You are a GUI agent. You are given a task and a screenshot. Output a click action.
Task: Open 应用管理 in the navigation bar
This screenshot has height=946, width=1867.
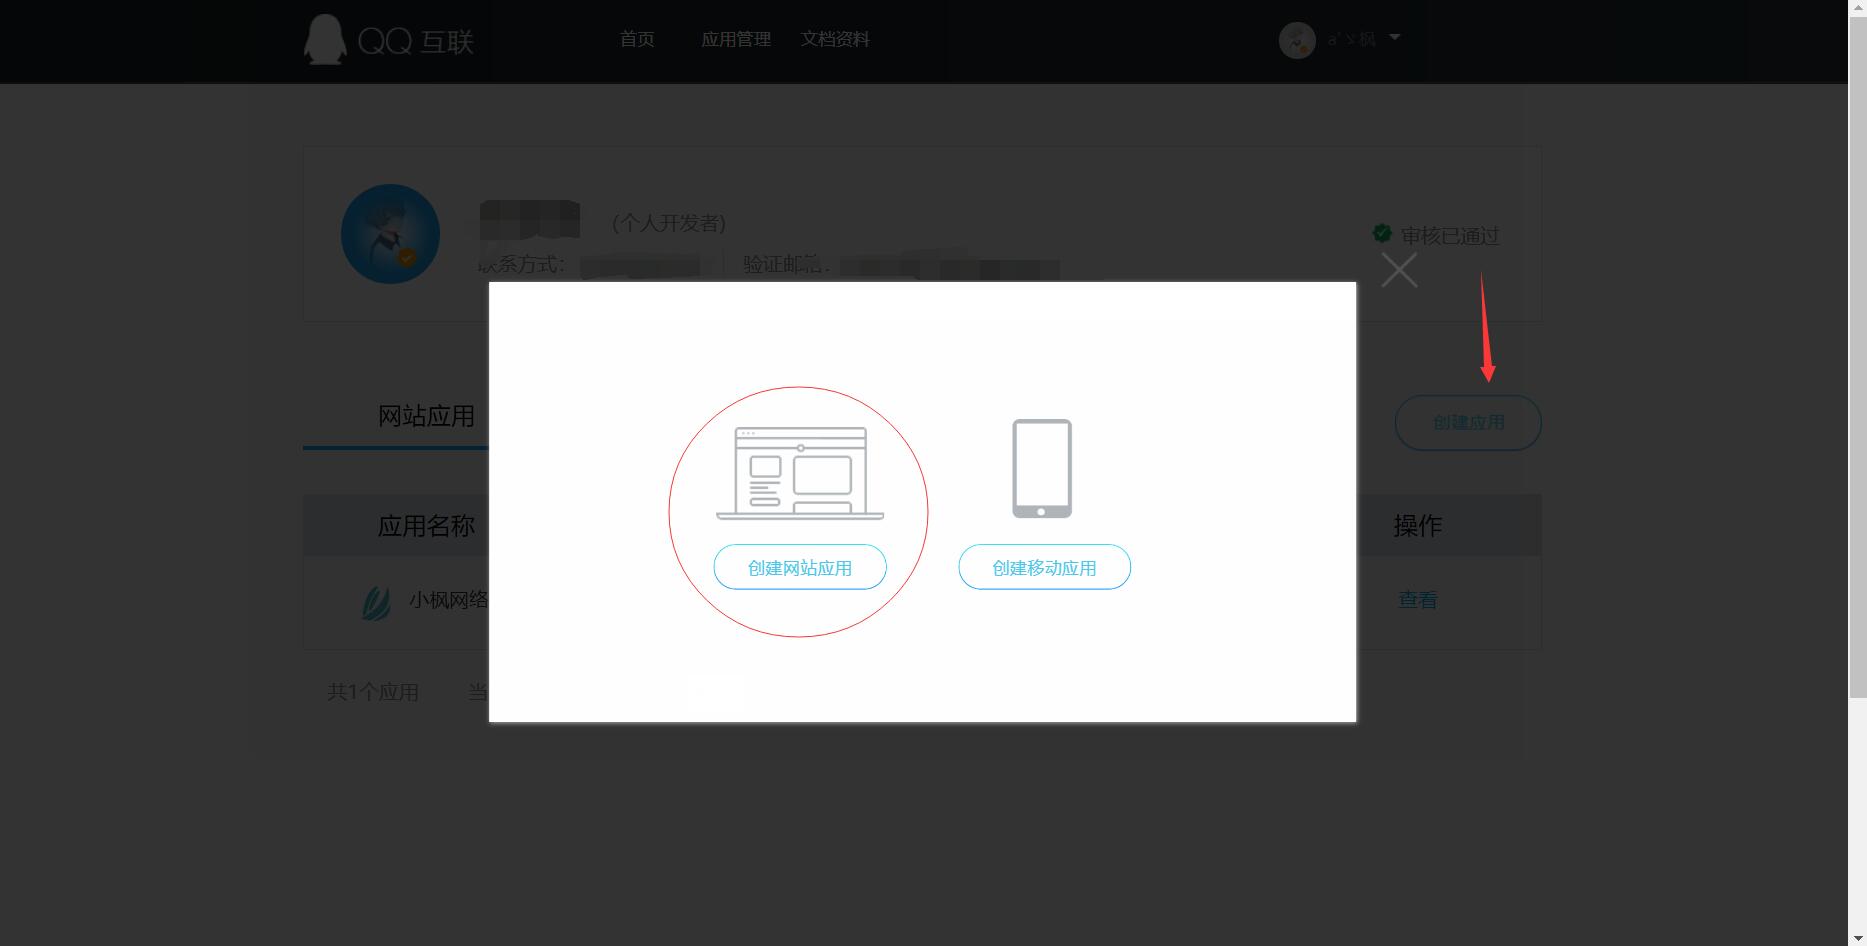pyautogui.click(x=735, y=39)
